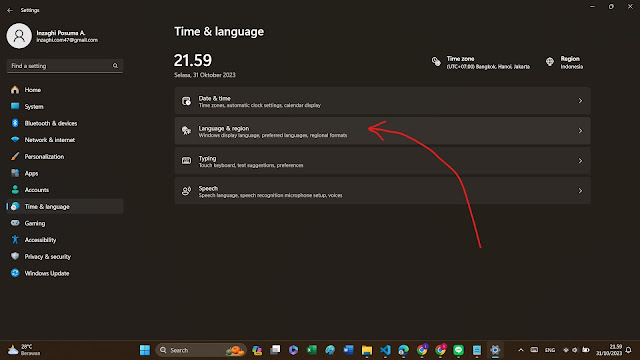Open Accessibility settings
The height and width of the screenshot is (360, 640).
click(x=65, y=240)
